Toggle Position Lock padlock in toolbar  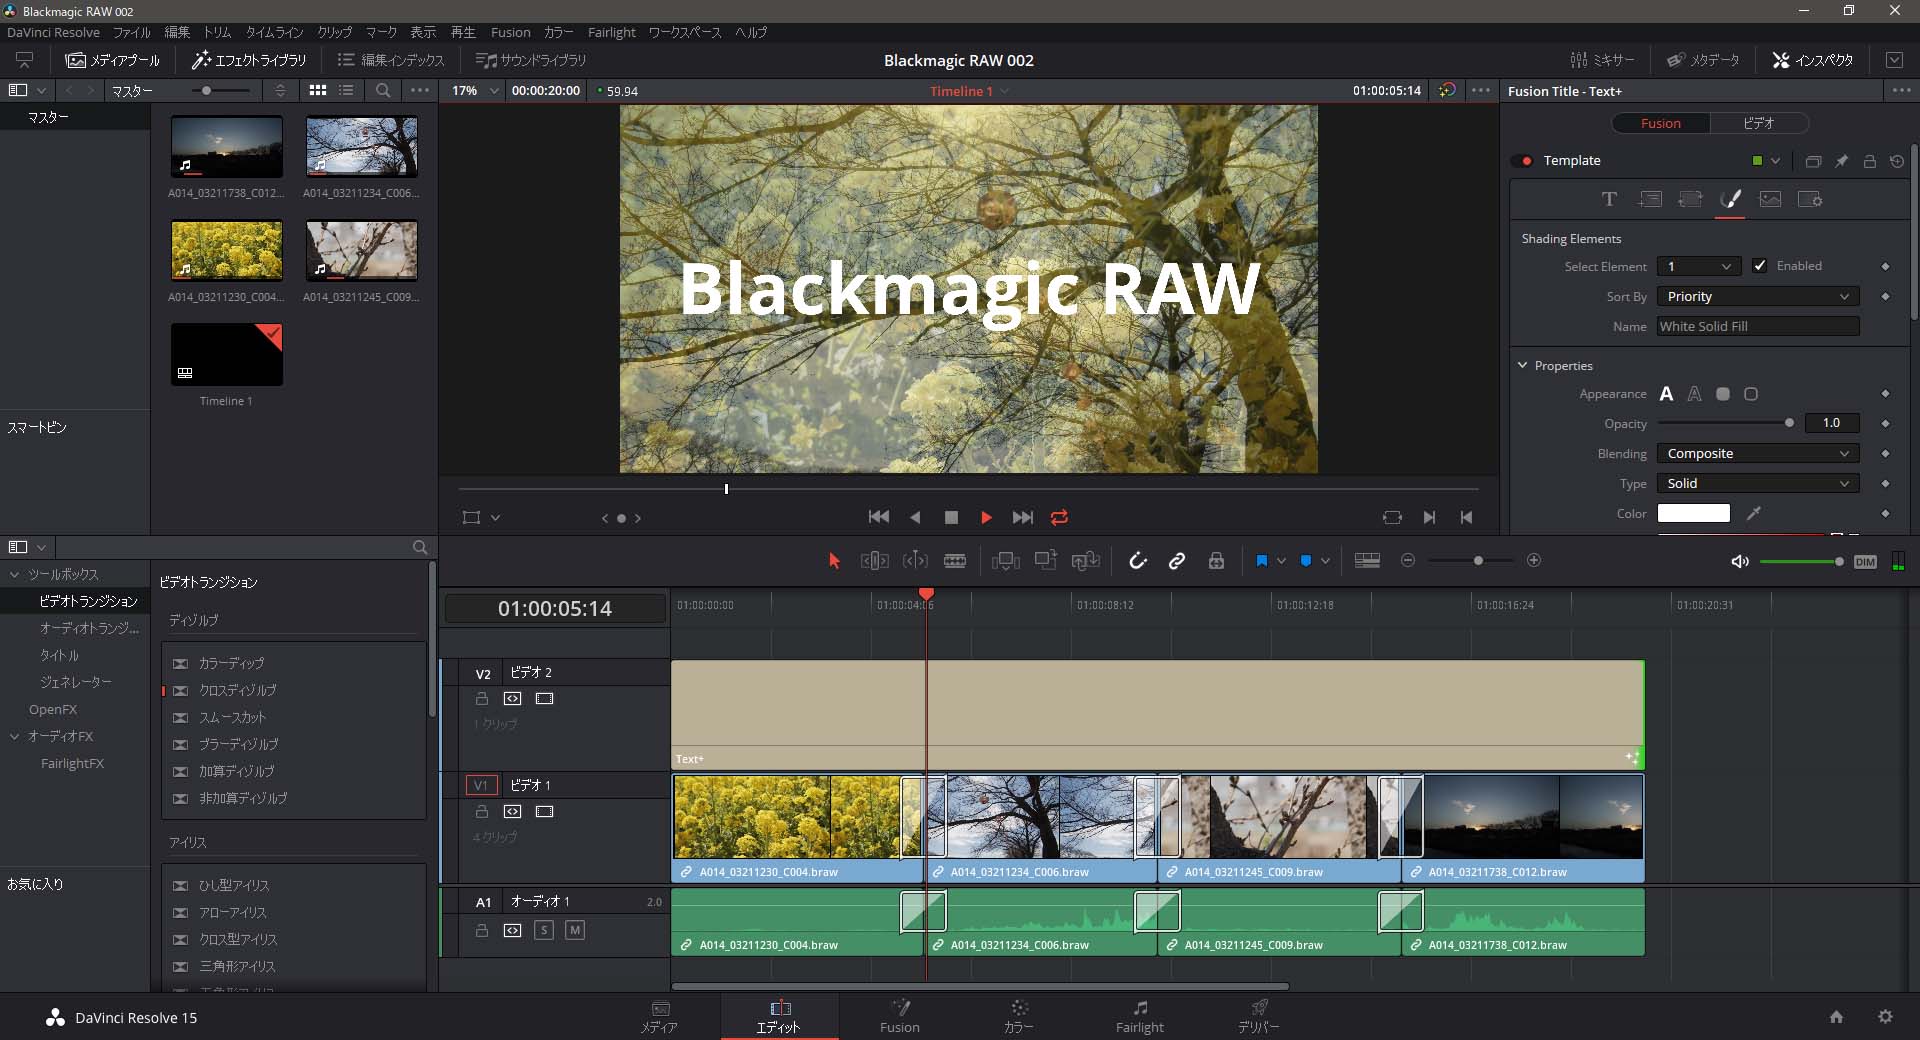1216,561
